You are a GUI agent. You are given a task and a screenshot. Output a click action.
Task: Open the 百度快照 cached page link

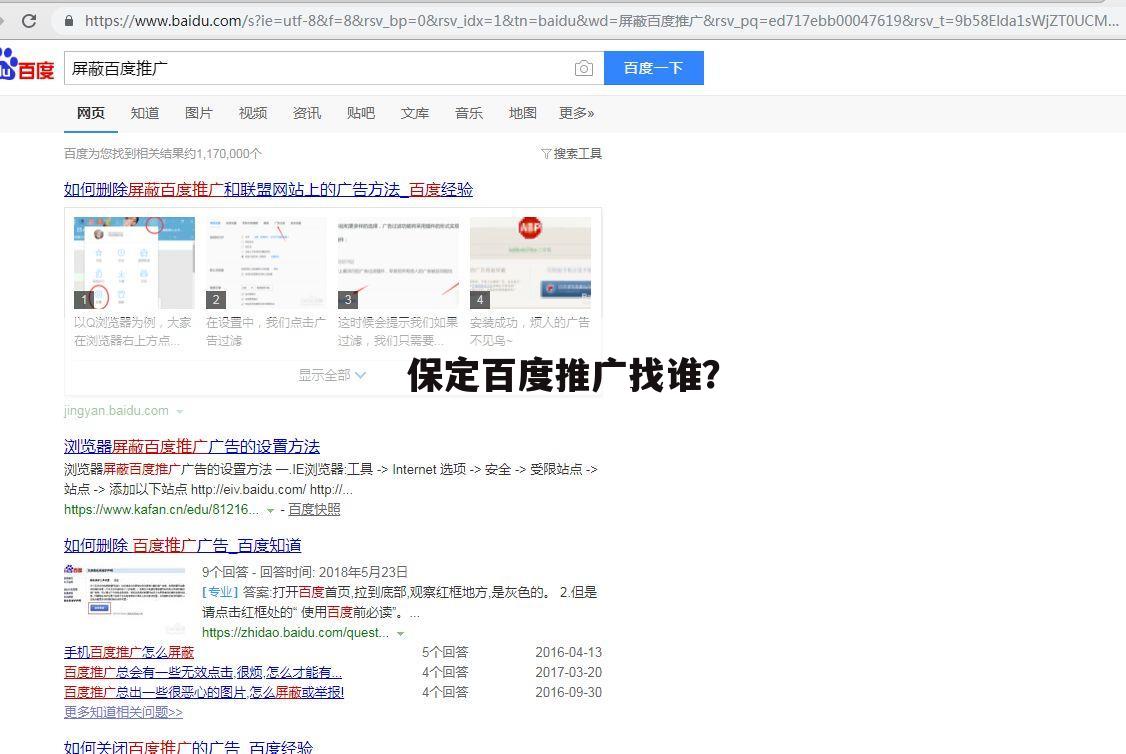coord(314,509)
